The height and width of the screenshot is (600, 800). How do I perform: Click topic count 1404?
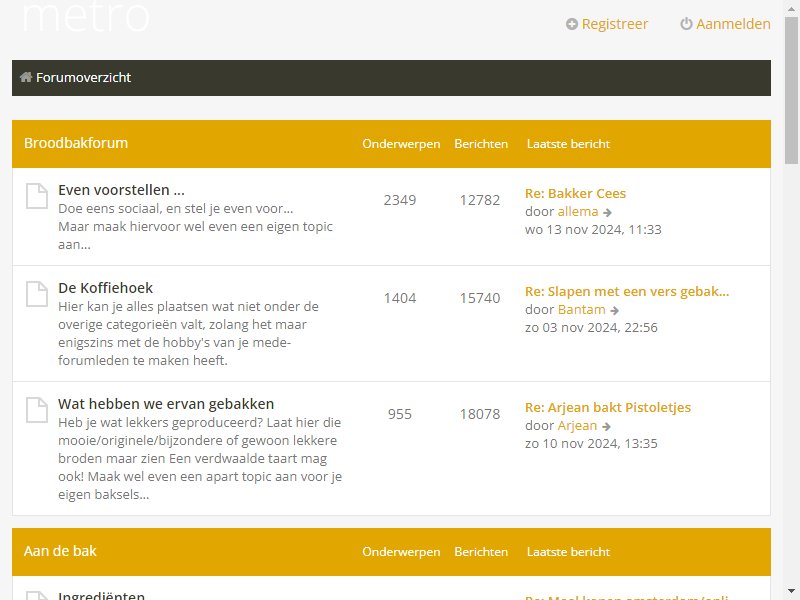coord(399,298)
